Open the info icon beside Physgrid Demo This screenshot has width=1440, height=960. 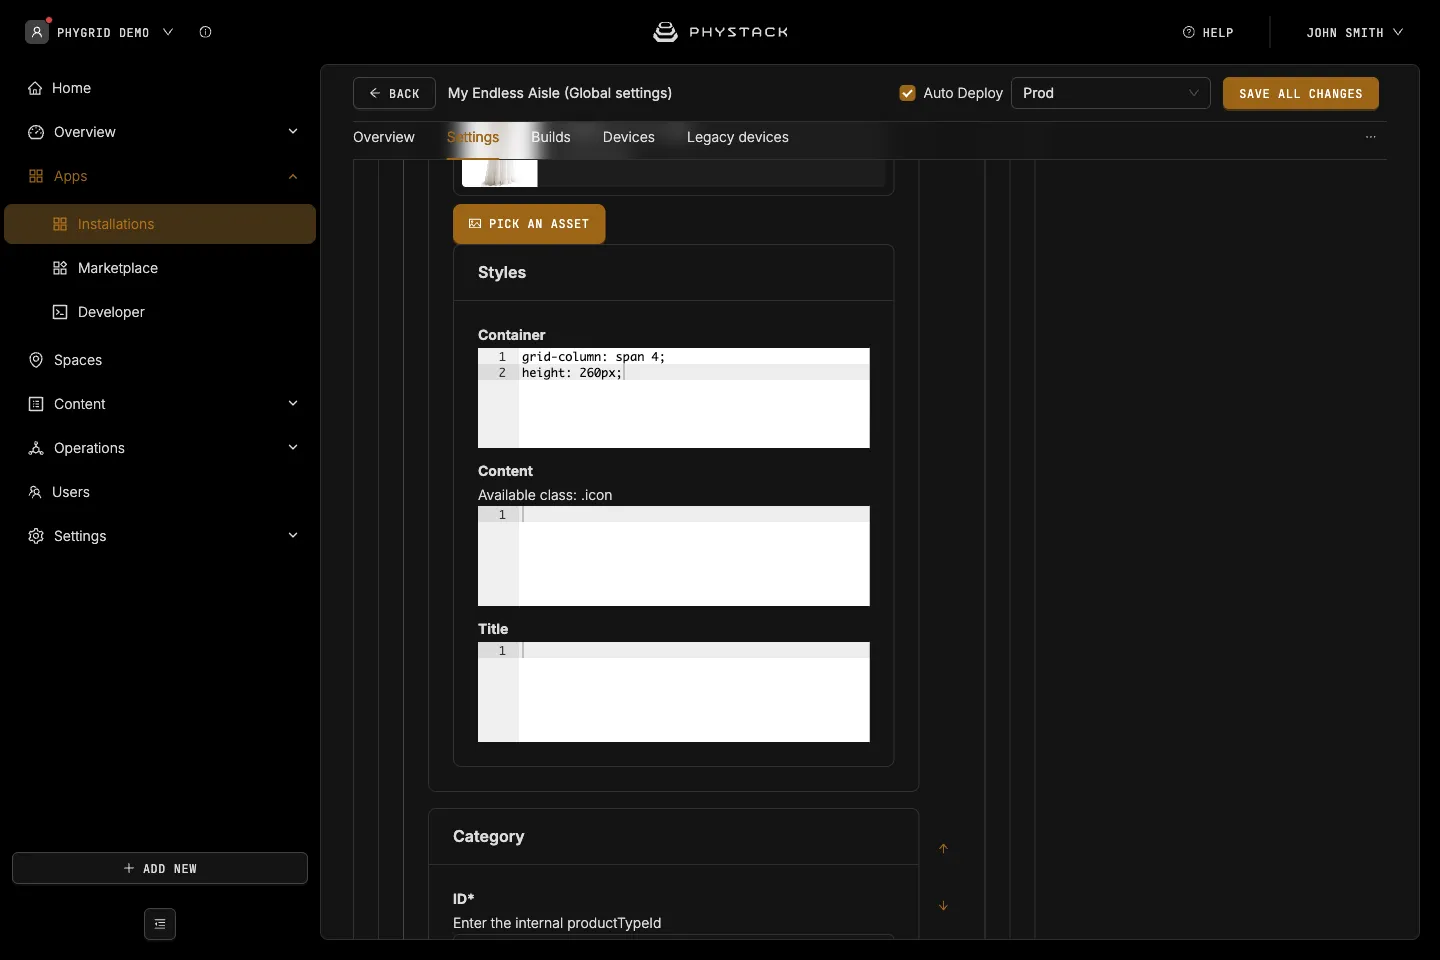(205, 32)
